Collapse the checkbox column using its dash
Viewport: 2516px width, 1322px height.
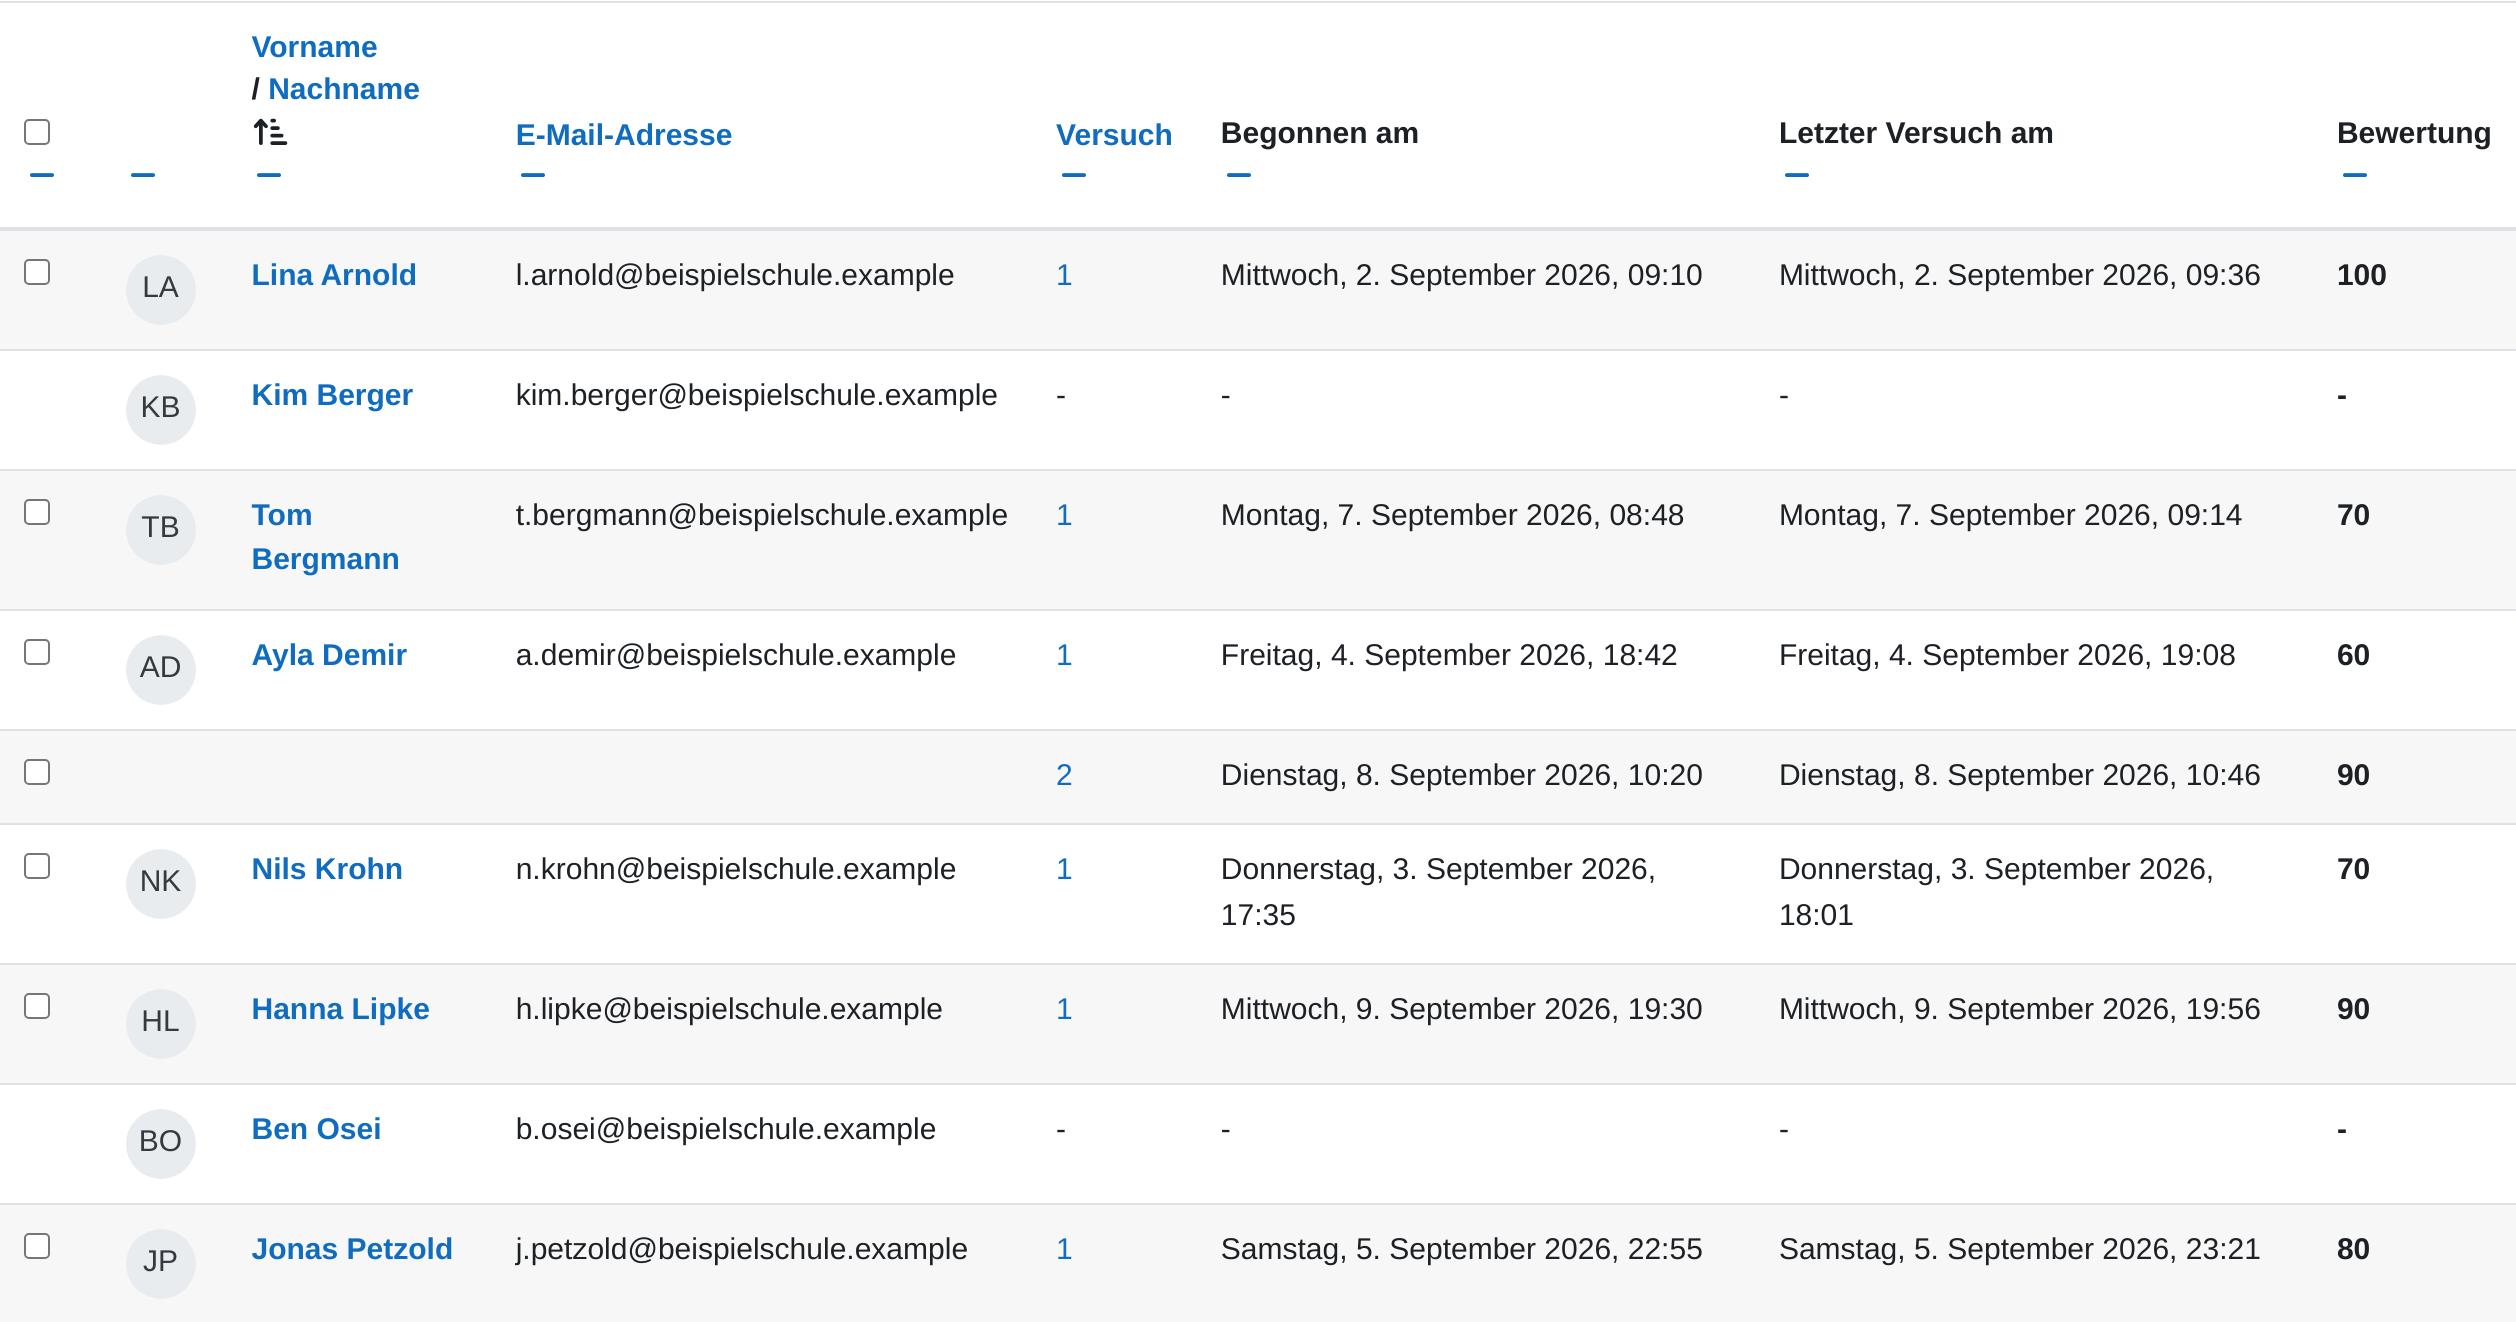click(x=42, y=175)
